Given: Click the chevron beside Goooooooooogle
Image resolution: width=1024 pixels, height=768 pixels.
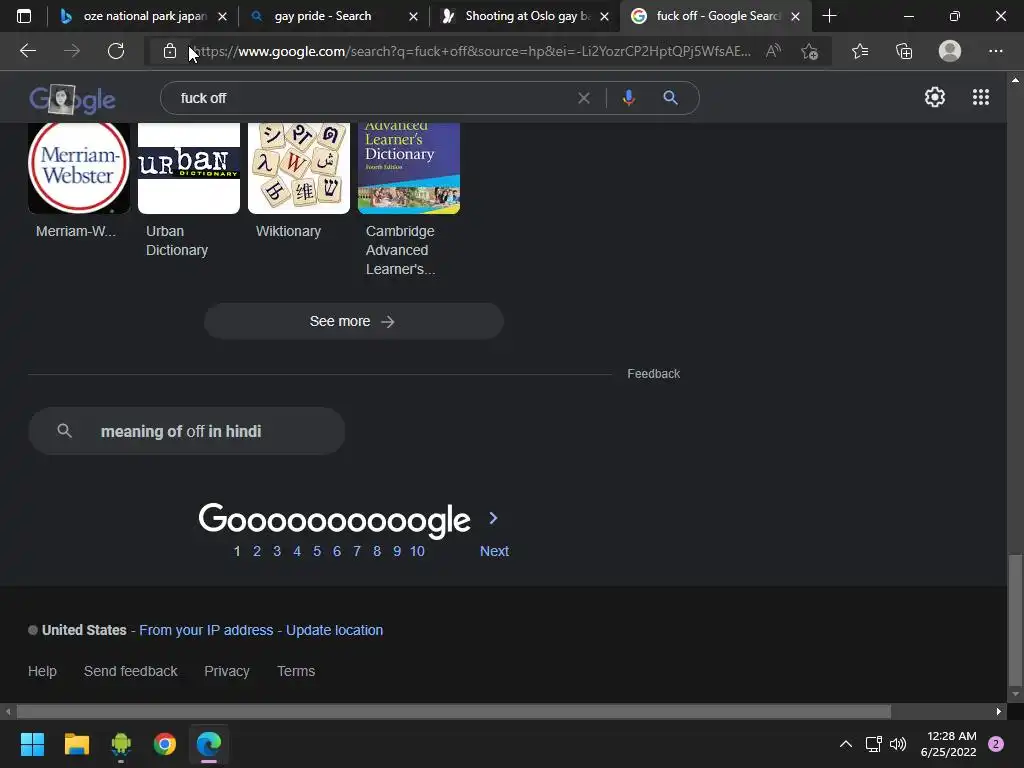Looking at the screenshot, I should pyautogui.click(x=494, y=518).
